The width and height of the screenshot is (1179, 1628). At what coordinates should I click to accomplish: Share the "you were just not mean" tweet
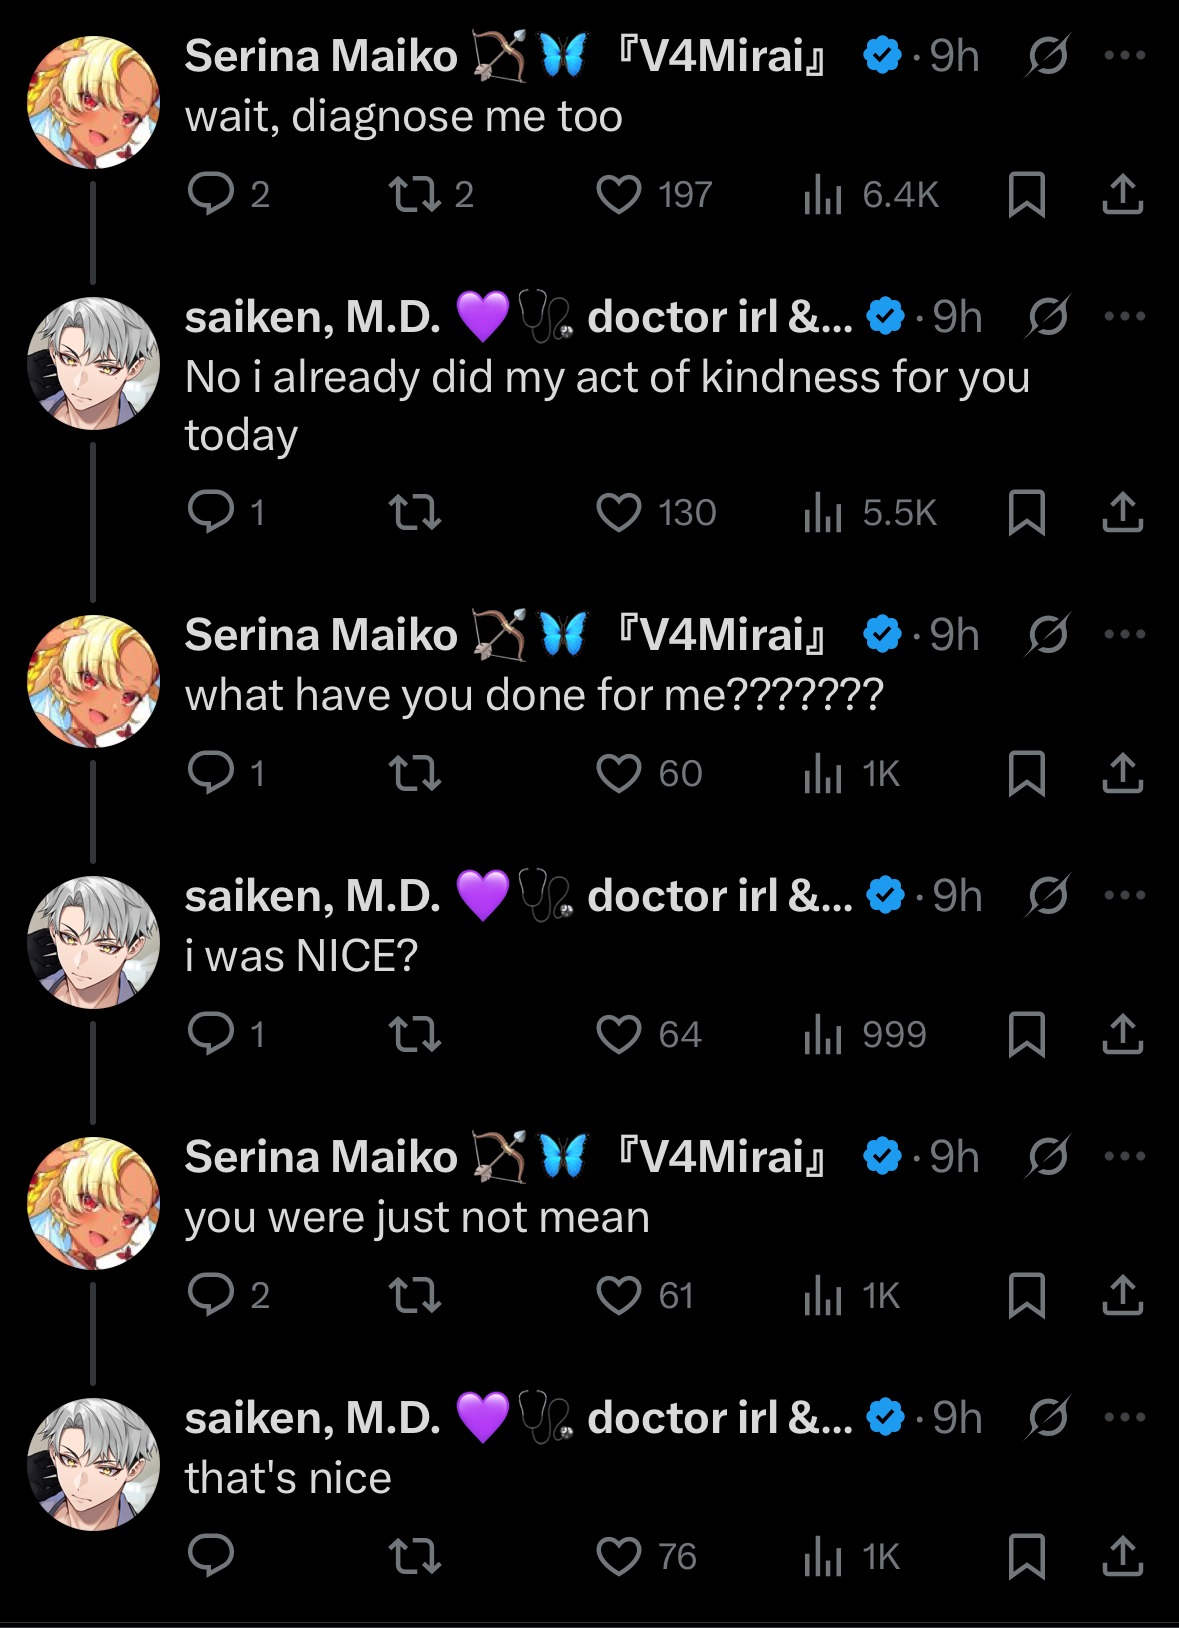[1123, 1296]
